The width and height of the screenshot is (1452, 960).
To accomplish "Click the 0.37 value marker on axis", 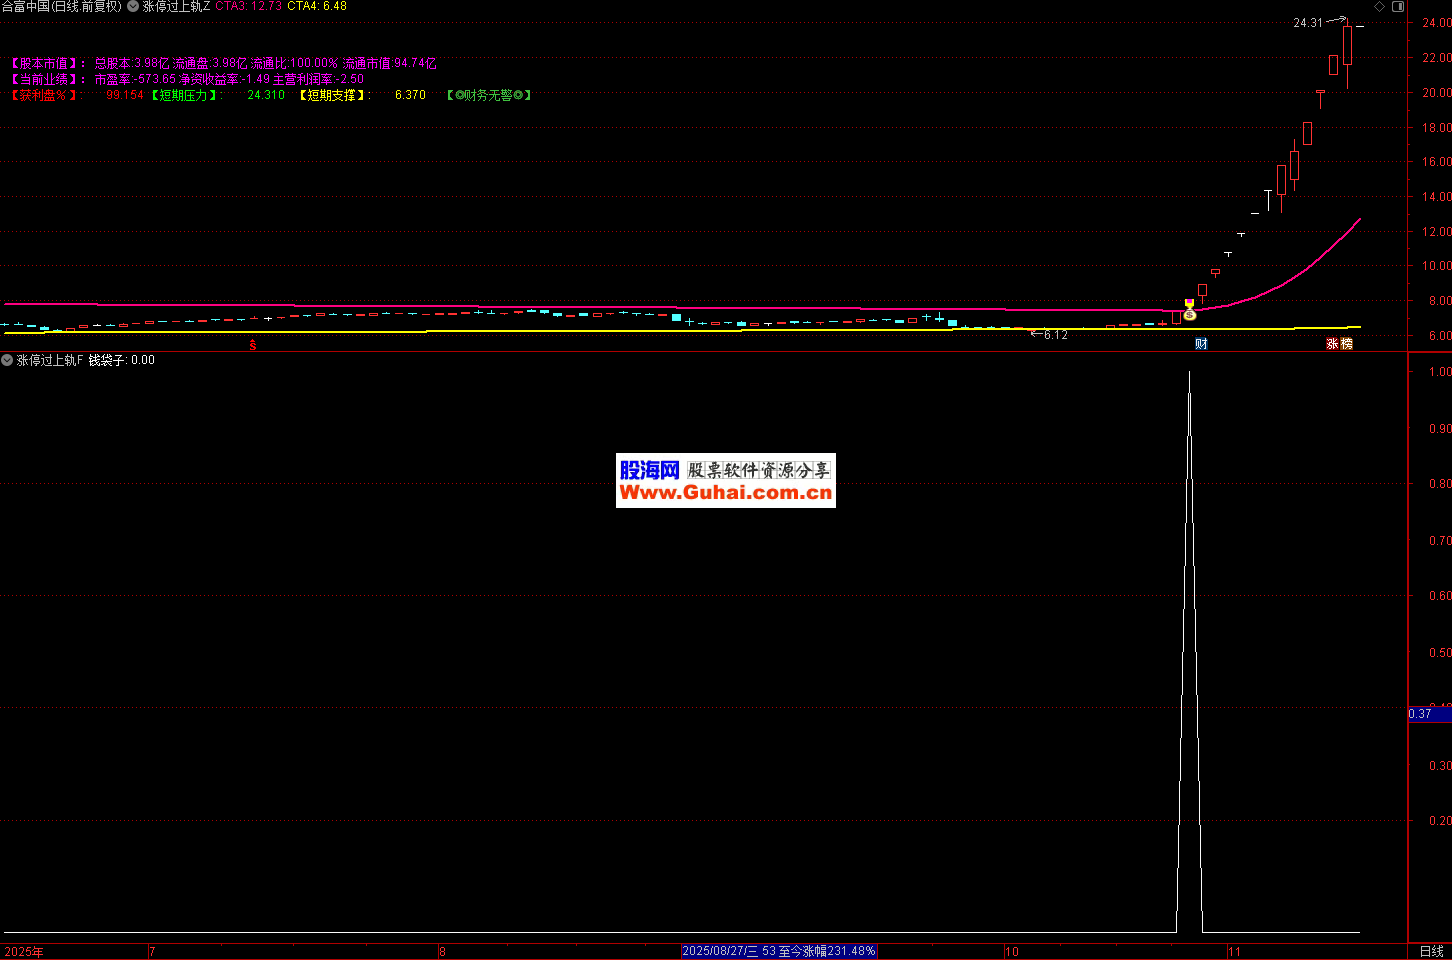I will coord(1420,714).
